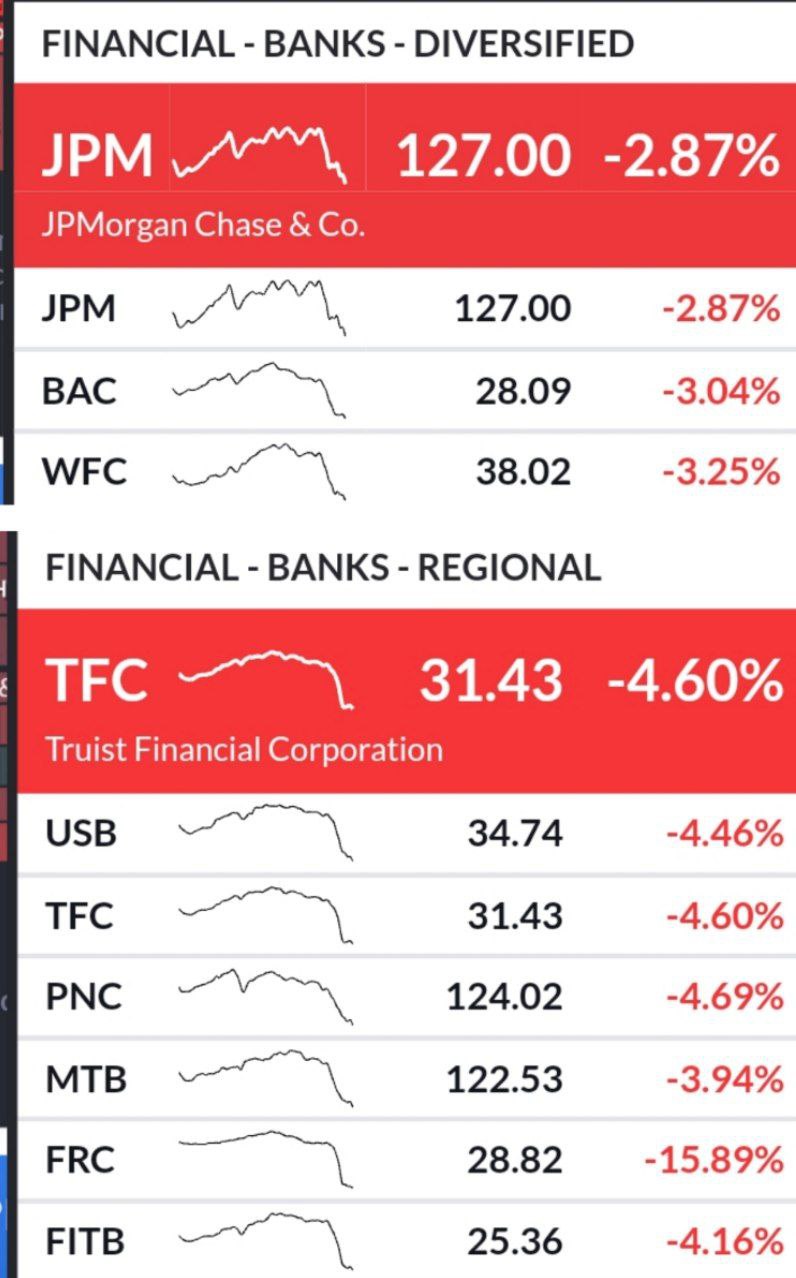Open the Financial - Banks - Regional heading
The image size is (796, 1278).
pyautogui.click(x=323, y=567)
